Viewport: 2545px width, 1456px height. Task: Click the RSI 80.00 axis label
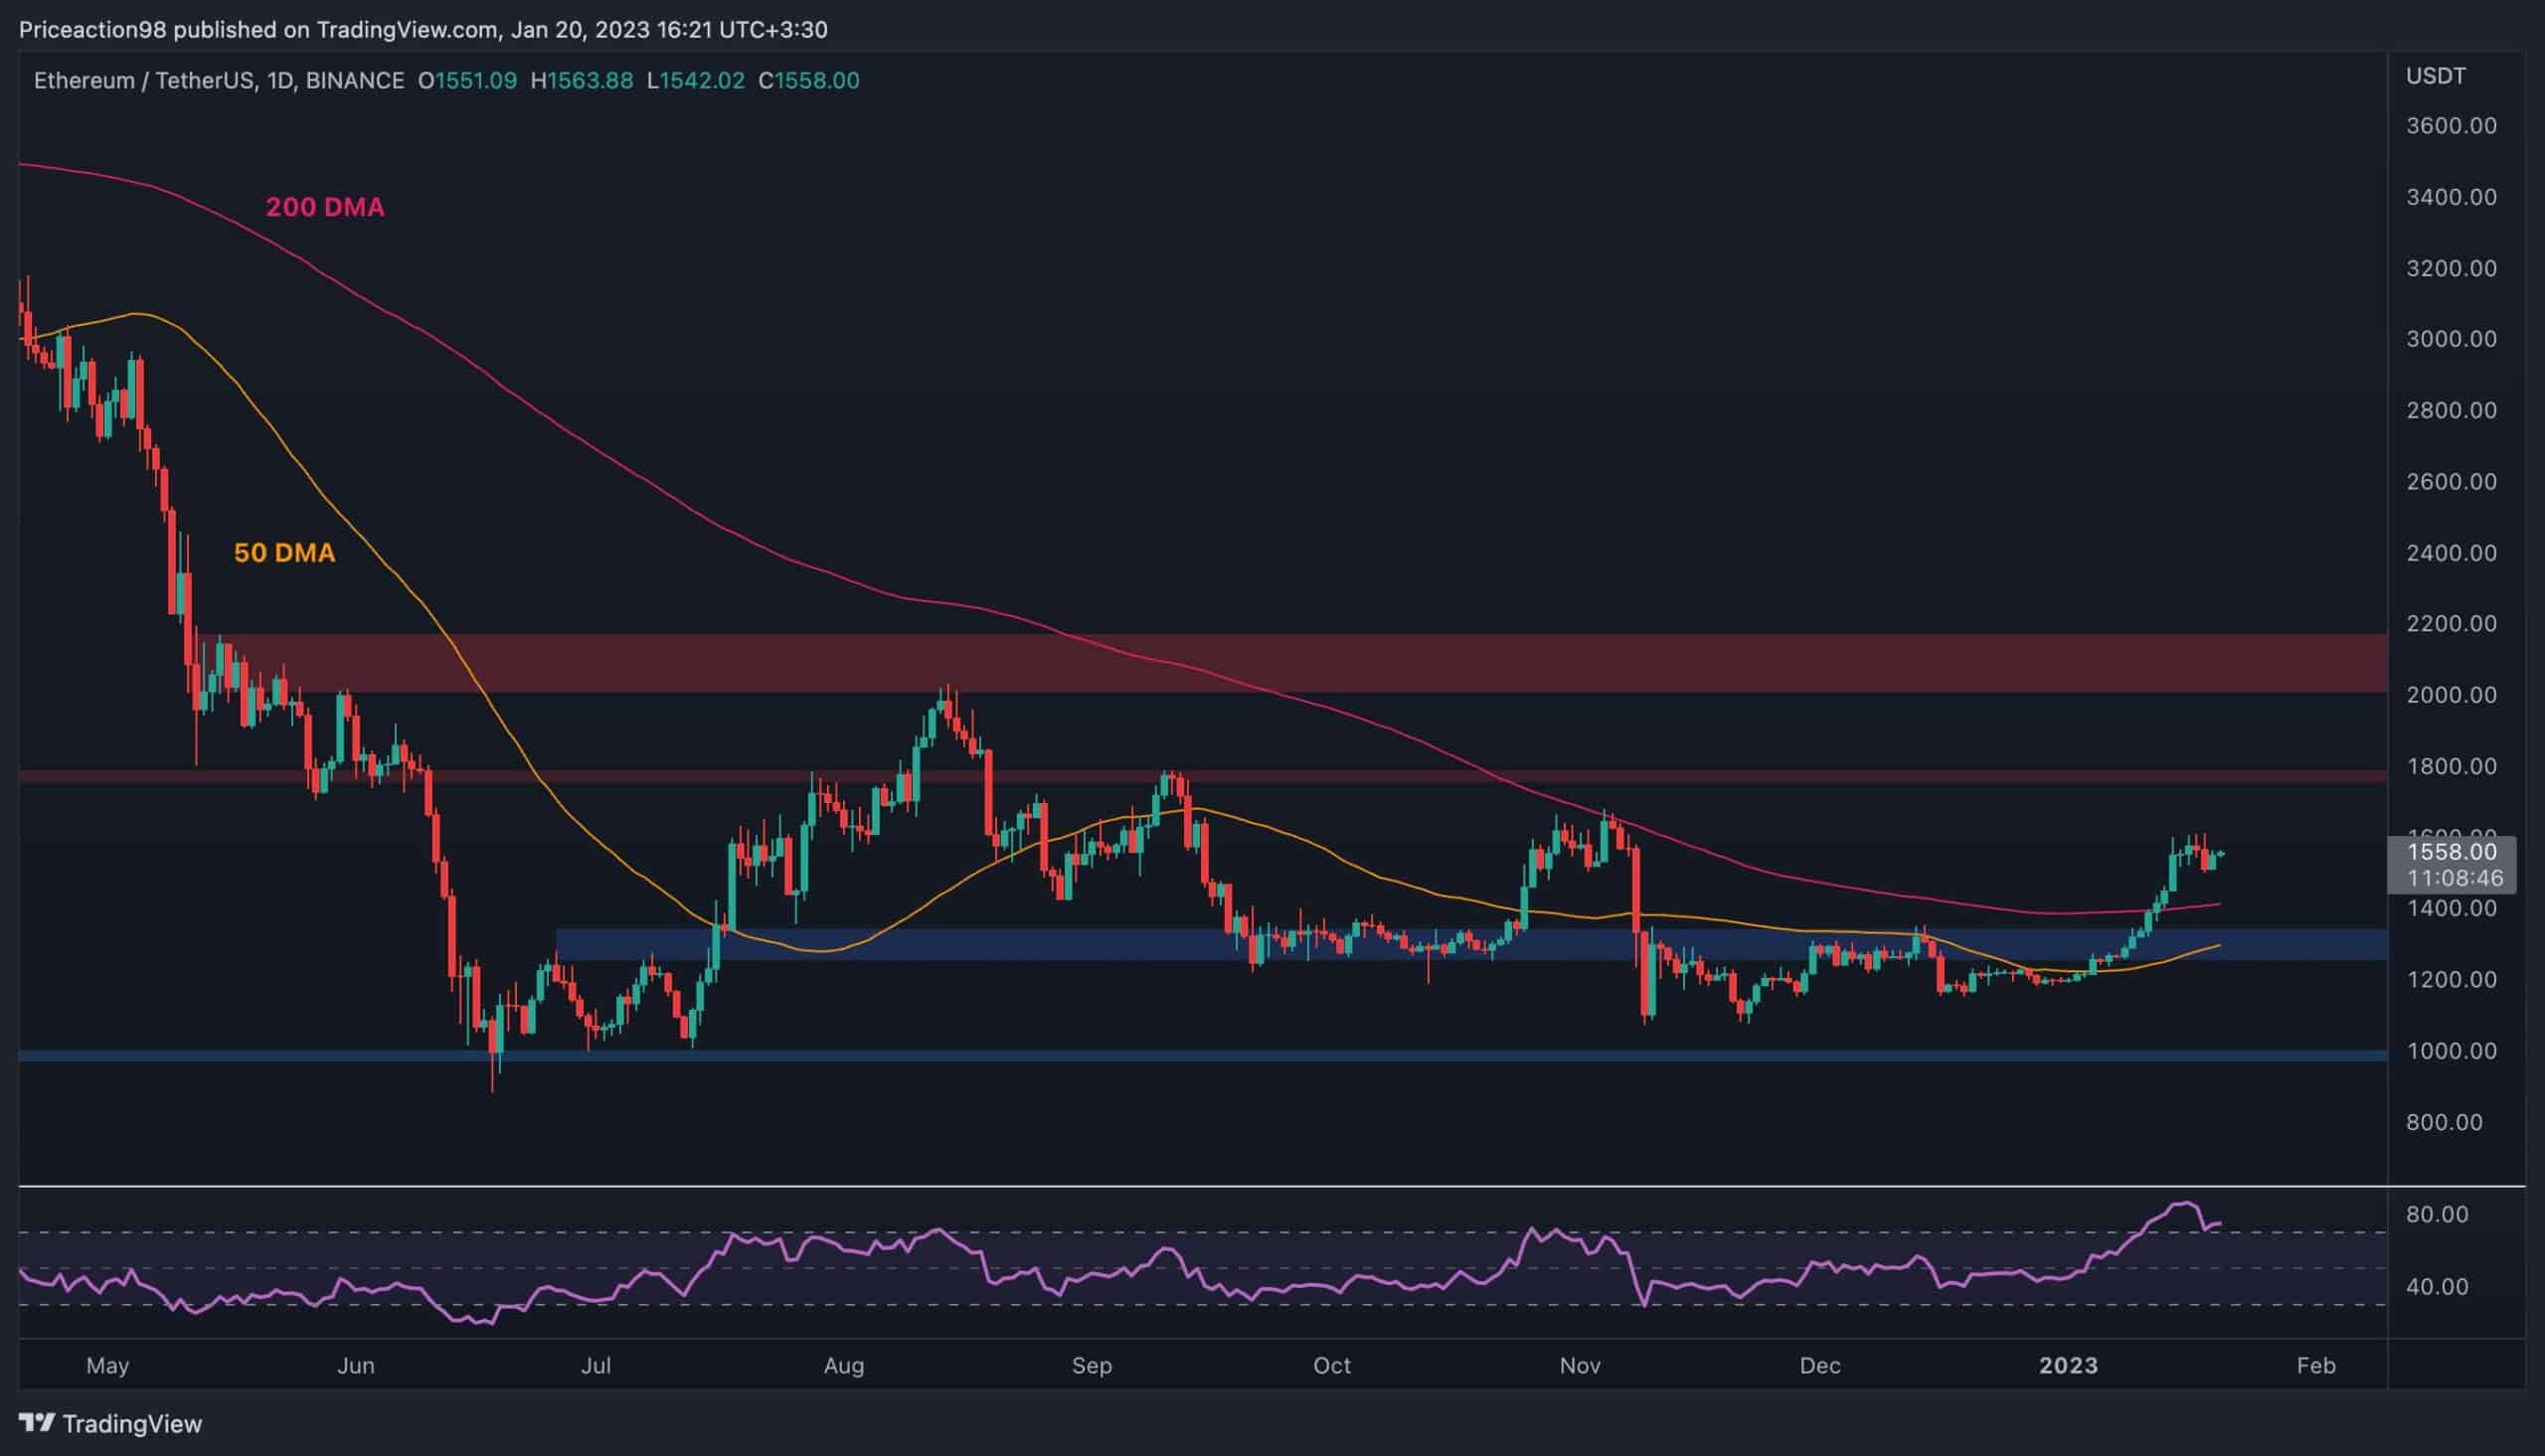coord(2437,1214)
